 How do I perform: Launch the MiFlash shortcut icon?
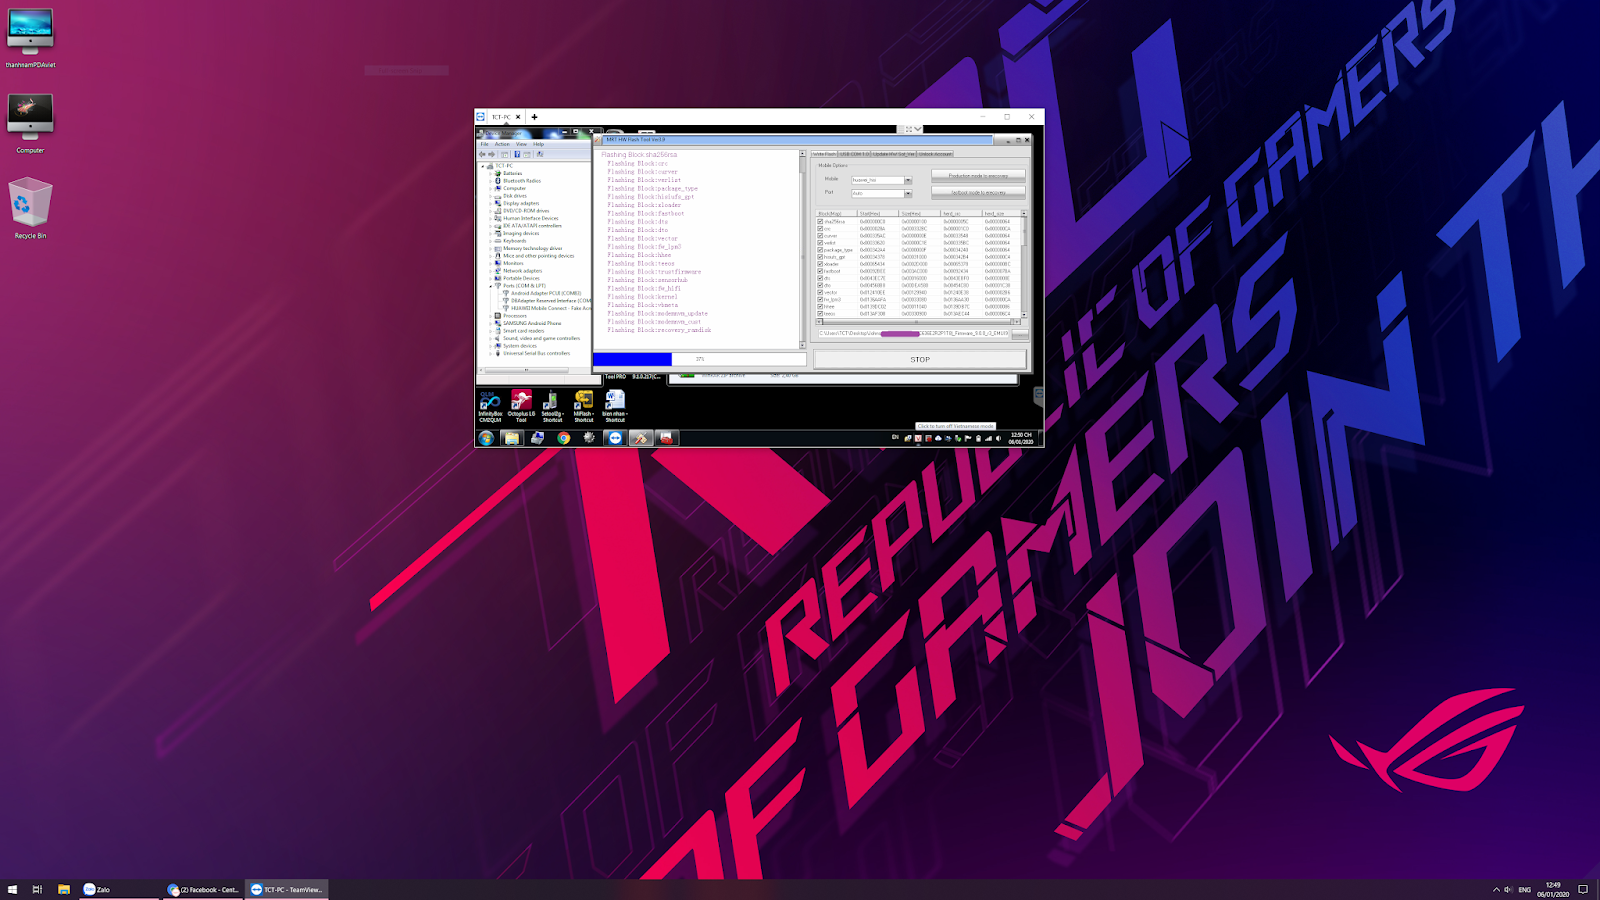tap(584, 406)
